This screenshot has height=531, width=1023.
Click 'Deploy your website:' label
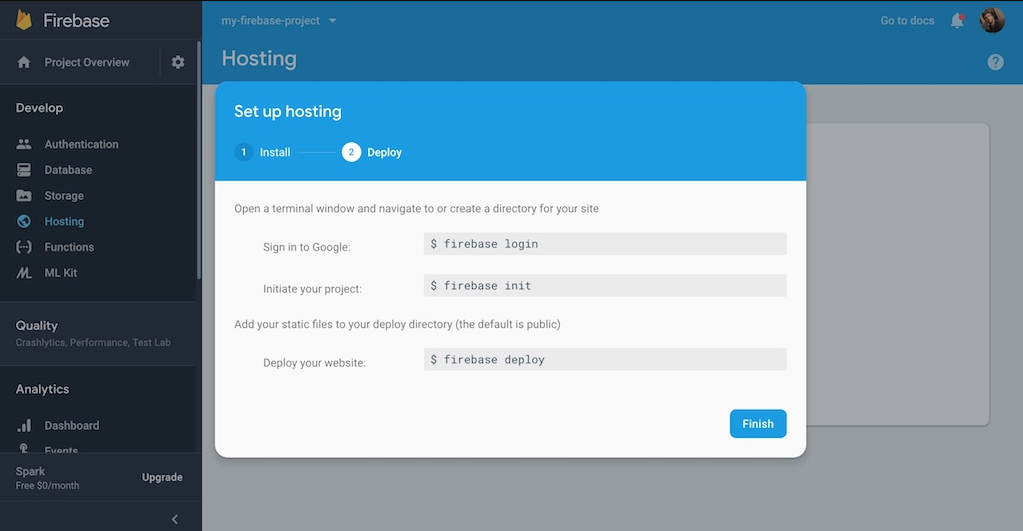314,363
